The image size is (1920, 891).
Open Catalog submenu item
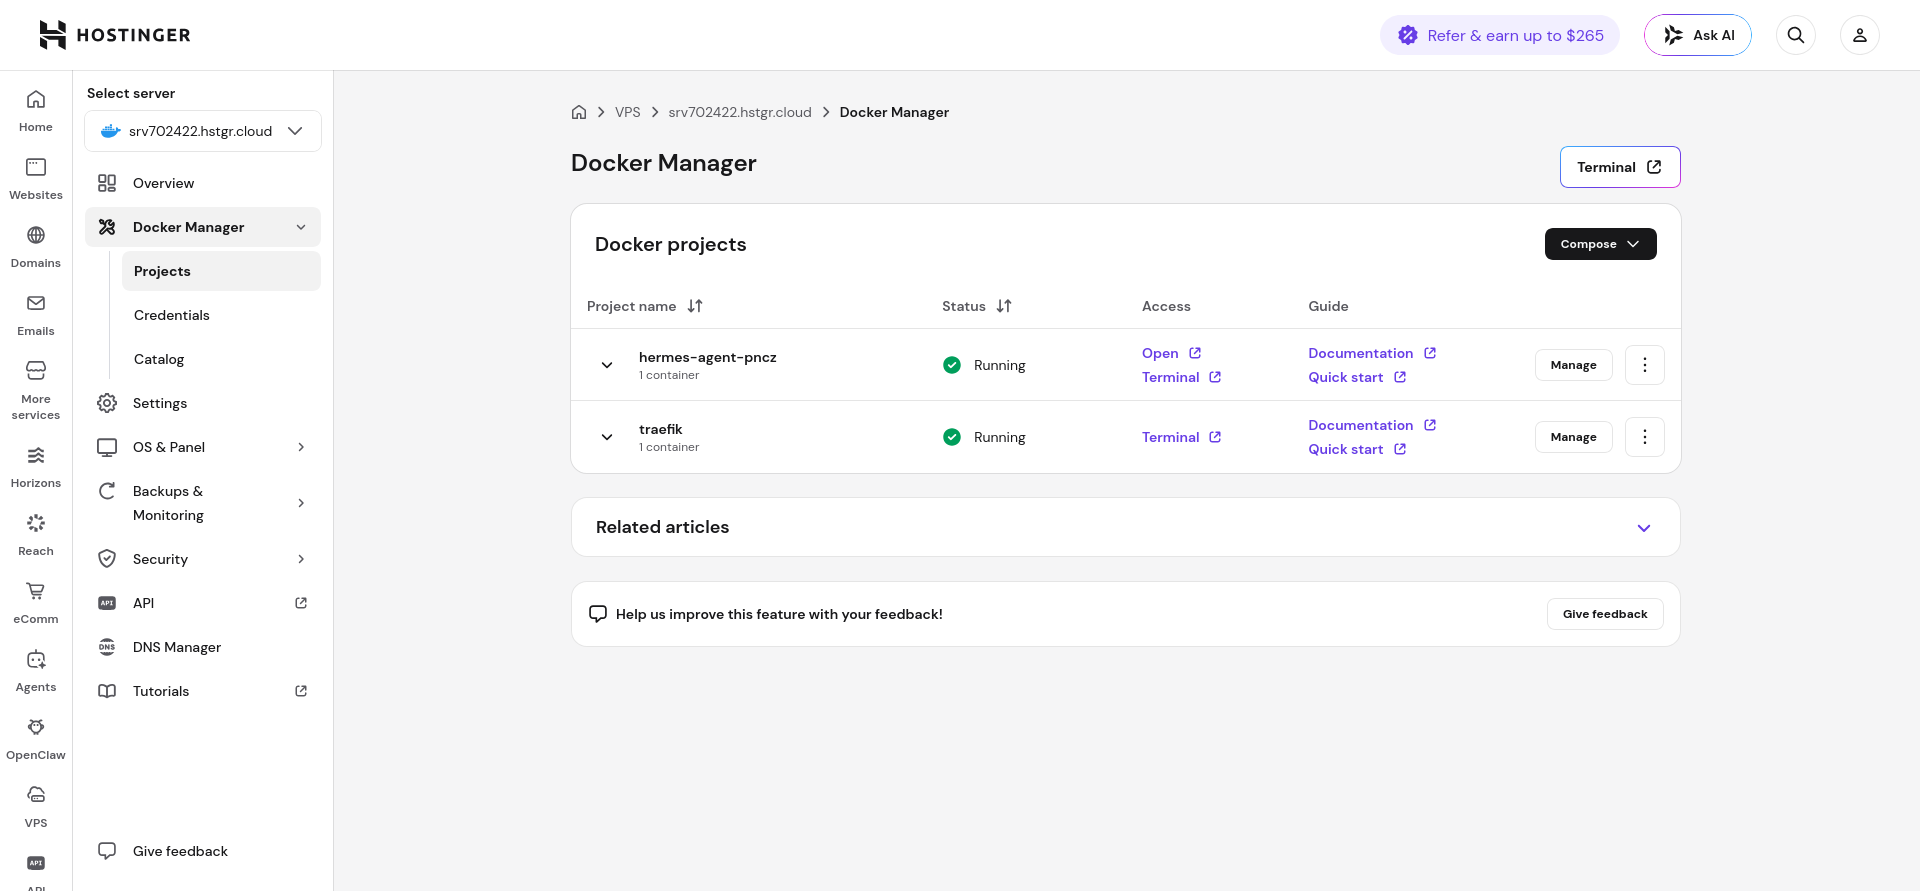pyautogui.click(x=221, y=359)
